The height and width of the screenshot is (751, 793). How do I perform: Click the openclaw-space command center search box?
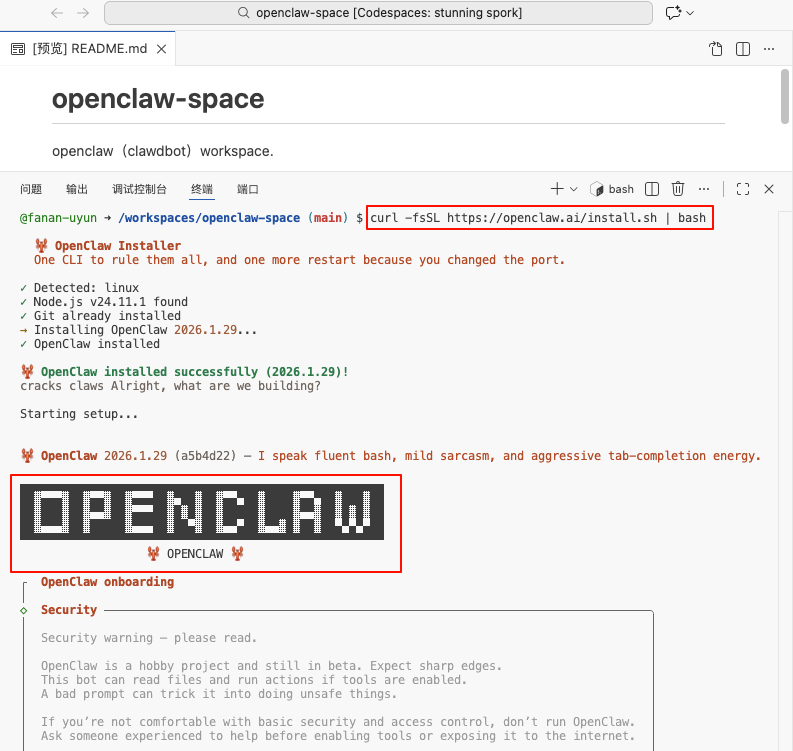click(378, 13)
